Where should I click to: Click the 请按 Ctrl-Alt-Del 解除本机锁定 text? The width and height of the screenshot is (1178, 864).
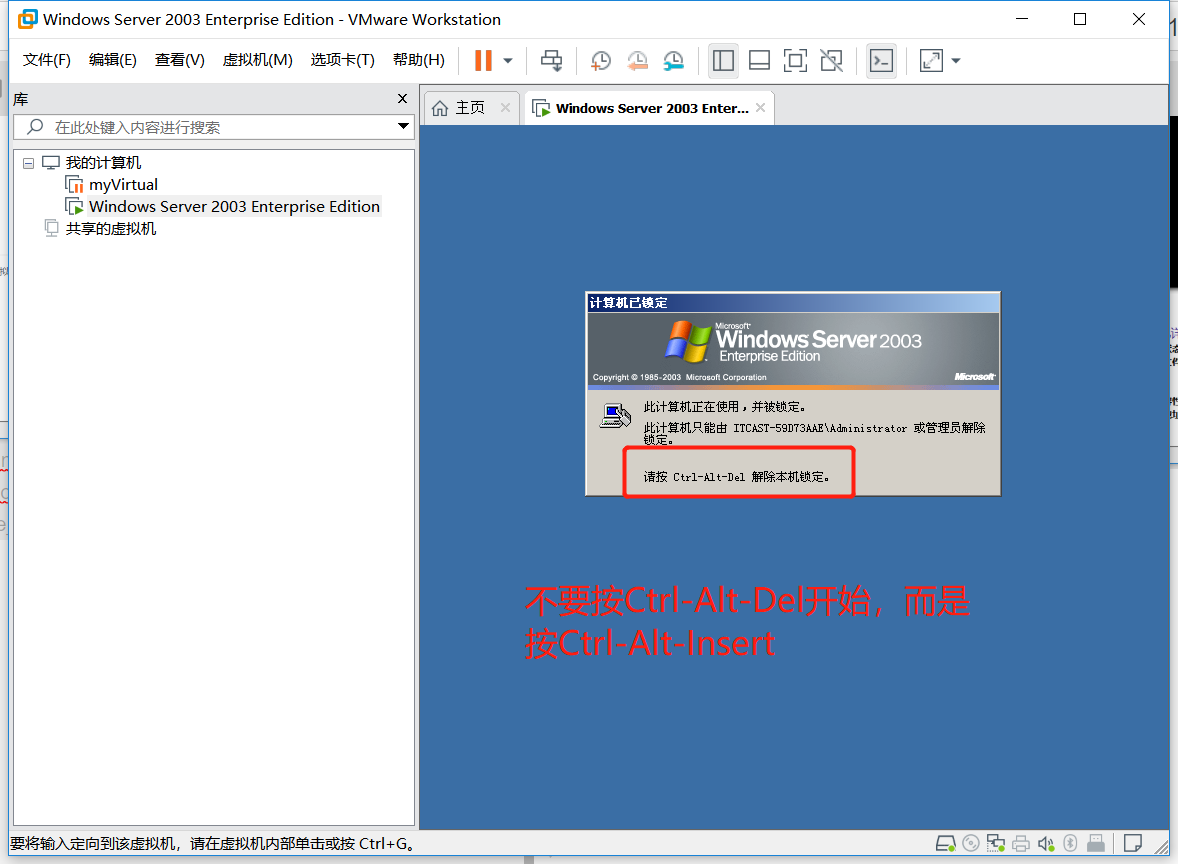[x=736, y=476]
